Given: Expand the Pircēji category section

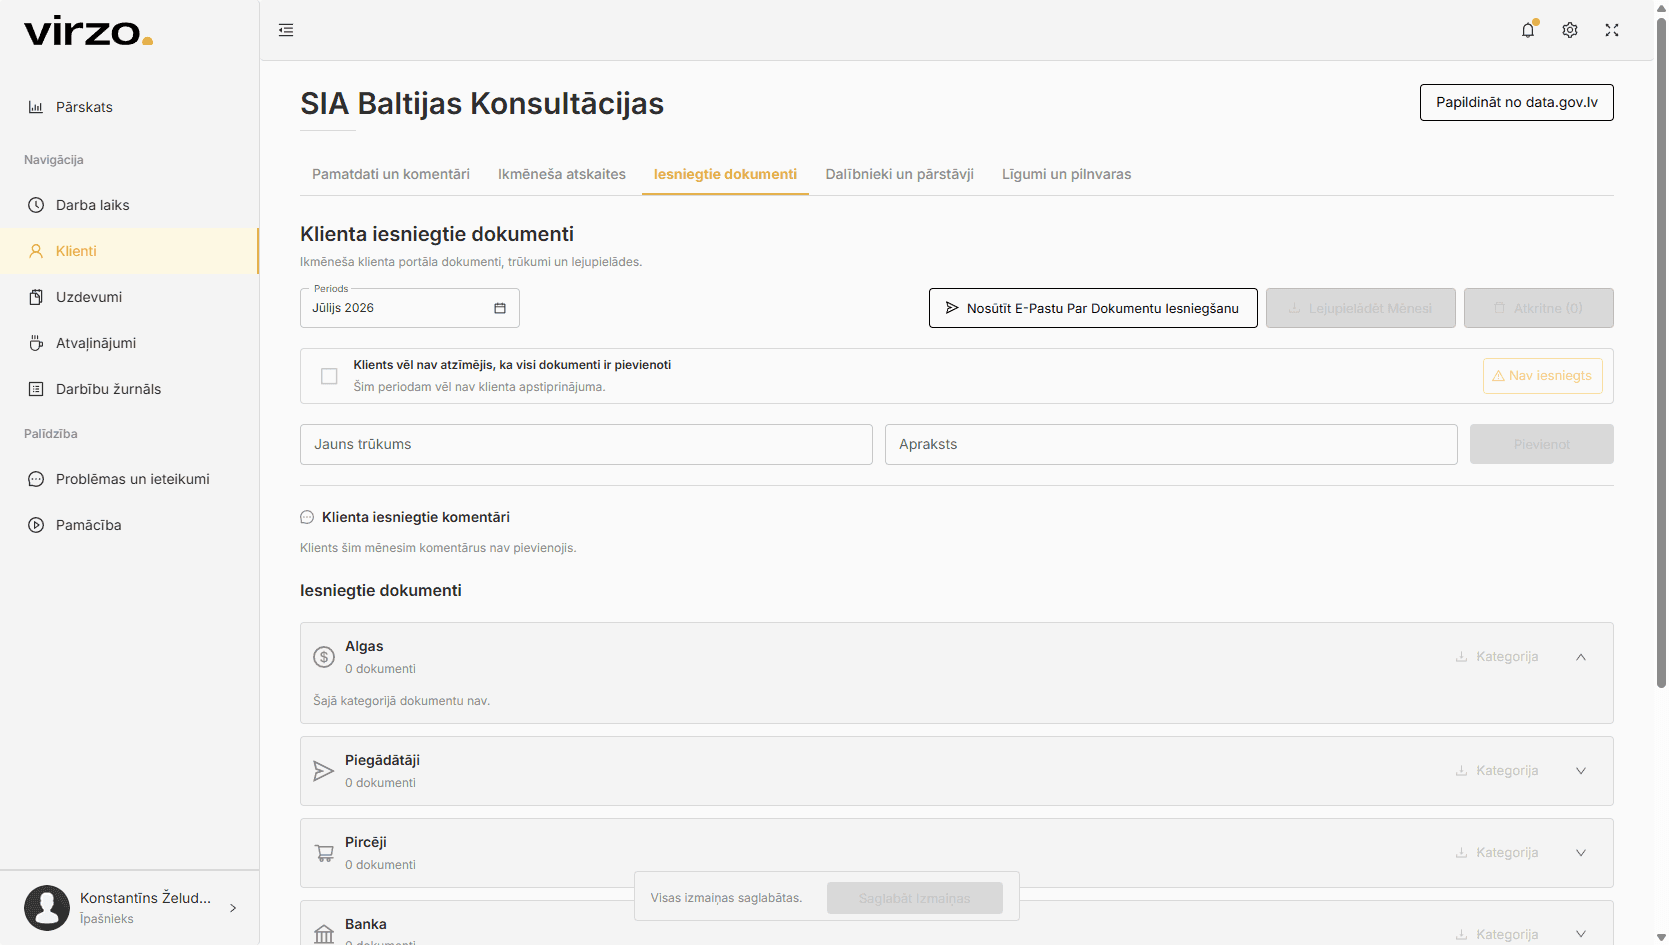Looking at the screenshot, I should click(x=1581, y=853).
